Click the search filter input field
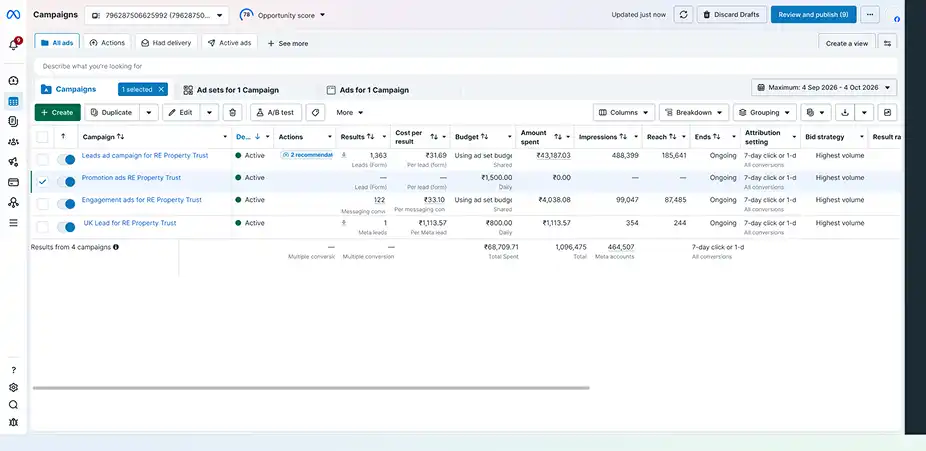926x451 pixels. [465, 66]
